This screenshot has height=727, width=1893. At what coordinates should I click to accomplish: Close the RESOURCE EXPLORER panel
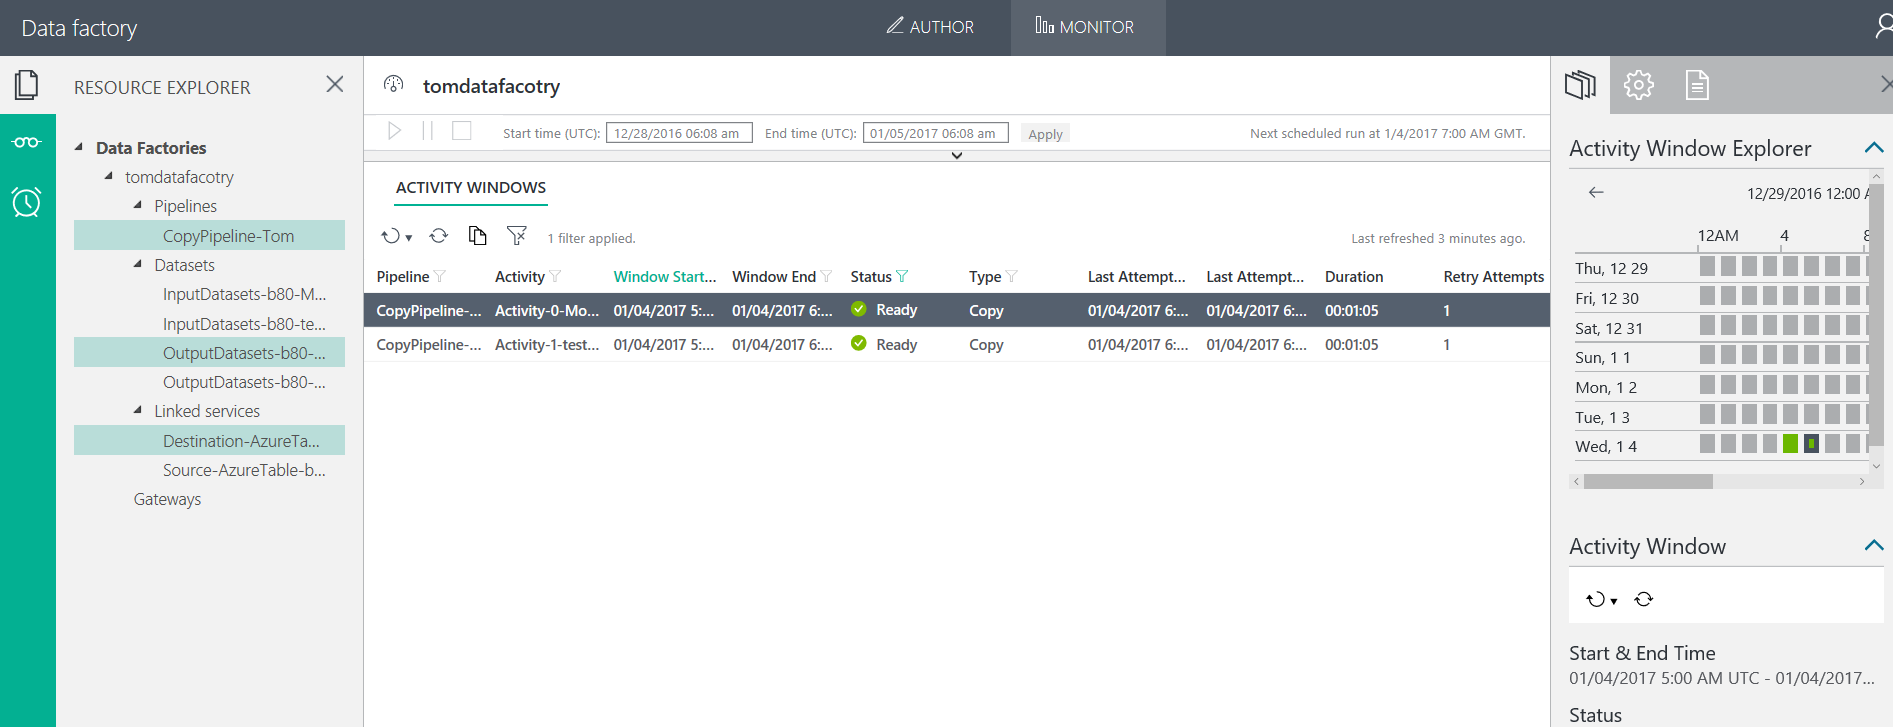[x=335, y=85]
